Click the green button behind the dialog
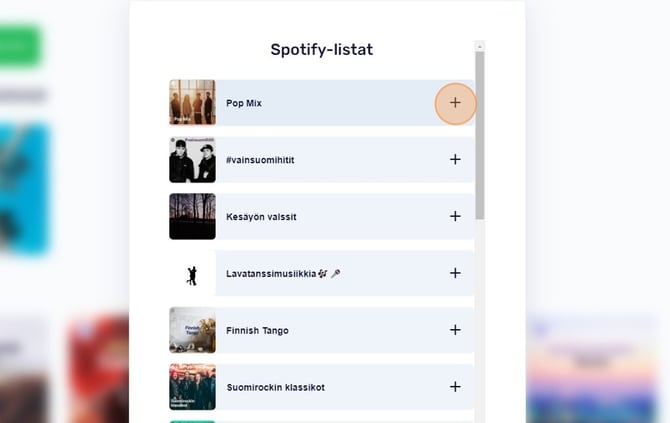This screenshot has height=423, width=670. coord(20,46)
